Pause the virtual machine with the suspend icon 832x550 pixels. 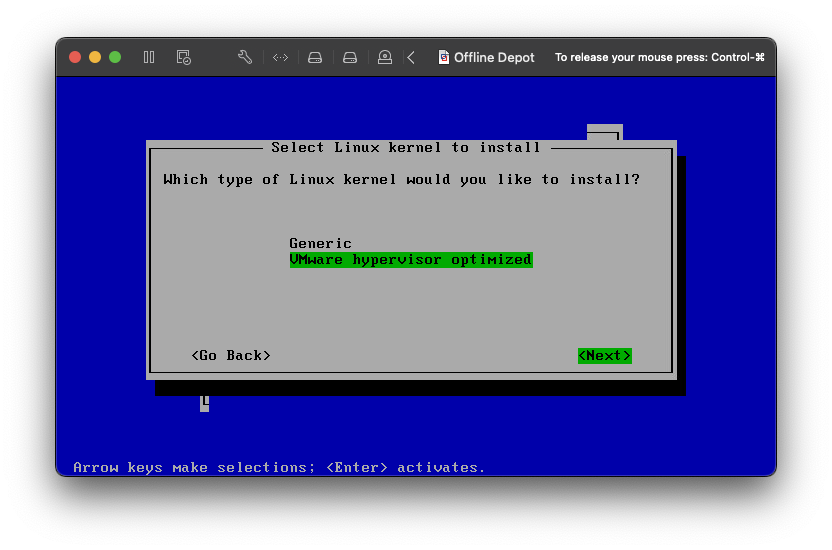149,57
